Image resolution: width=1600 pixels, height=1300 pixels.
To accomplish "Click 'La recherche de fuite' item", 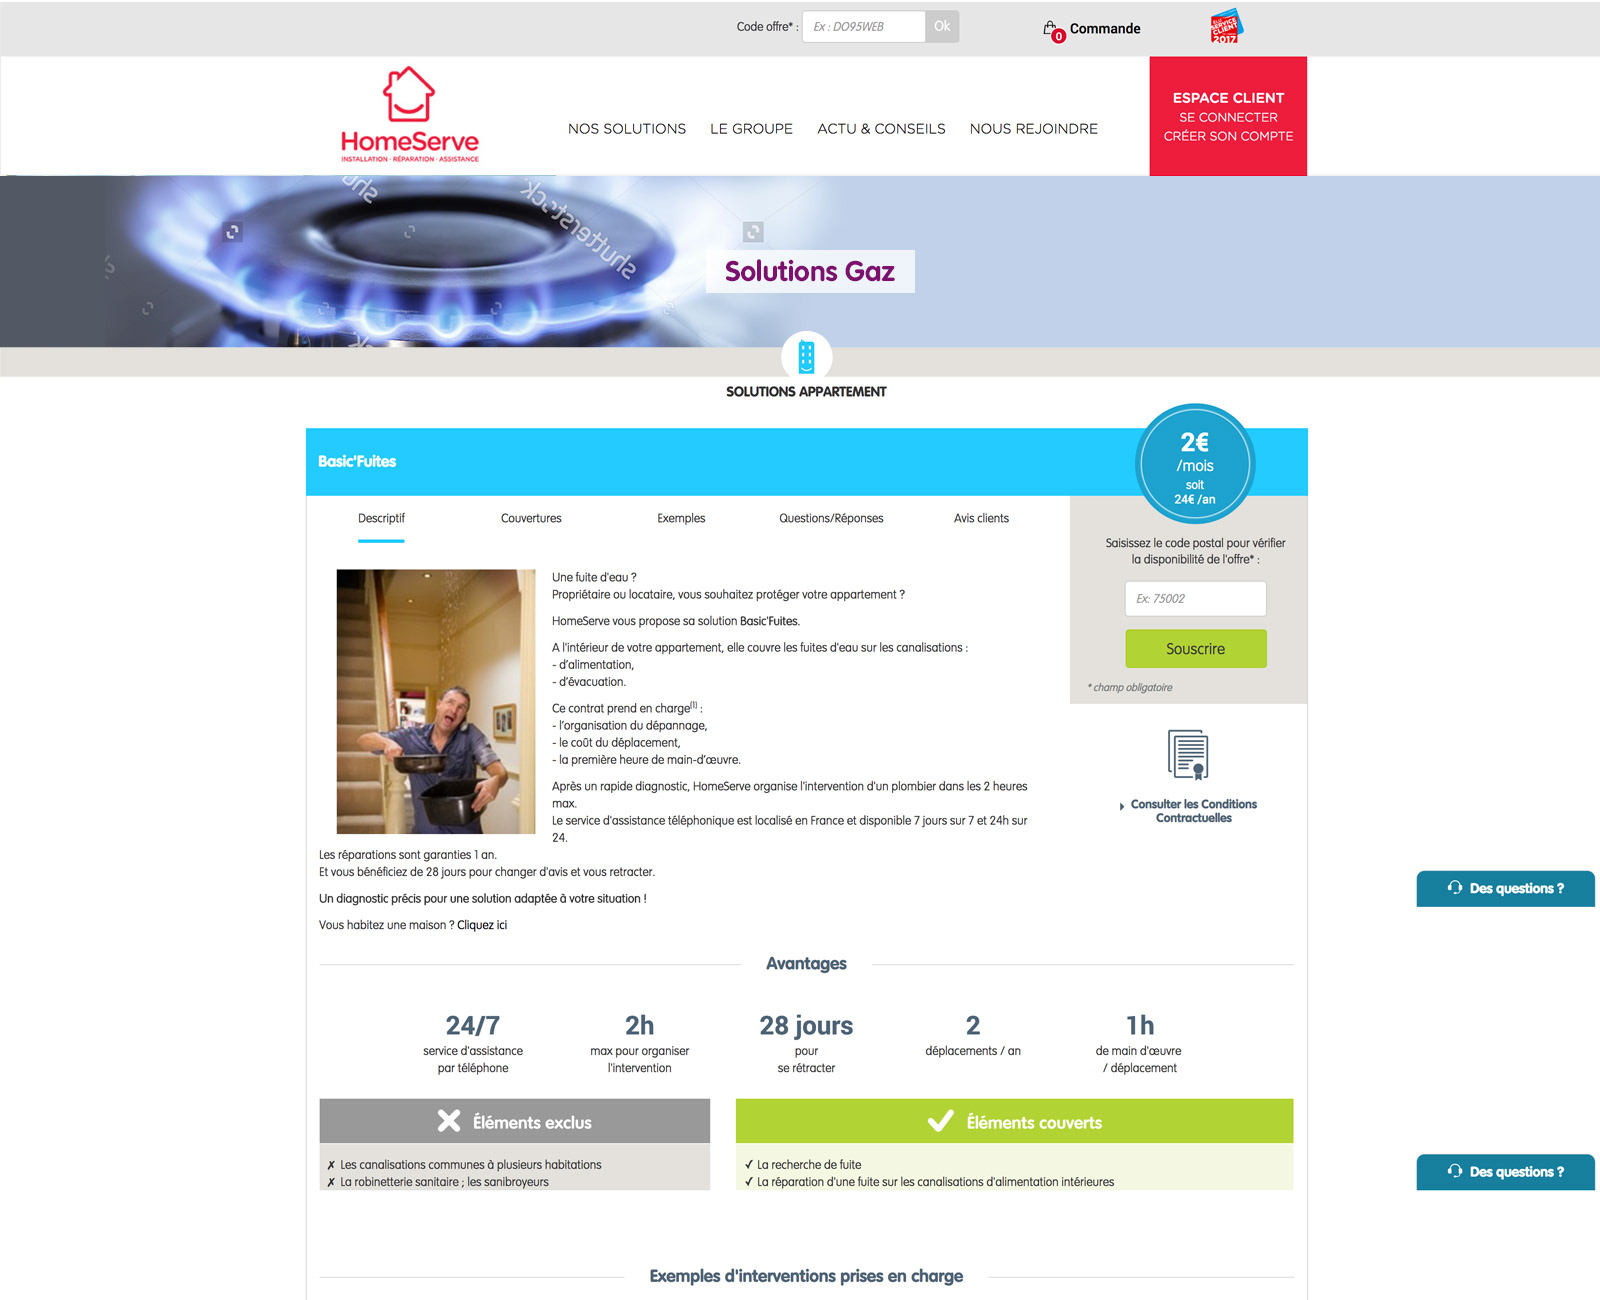I will pos(809,1165).
